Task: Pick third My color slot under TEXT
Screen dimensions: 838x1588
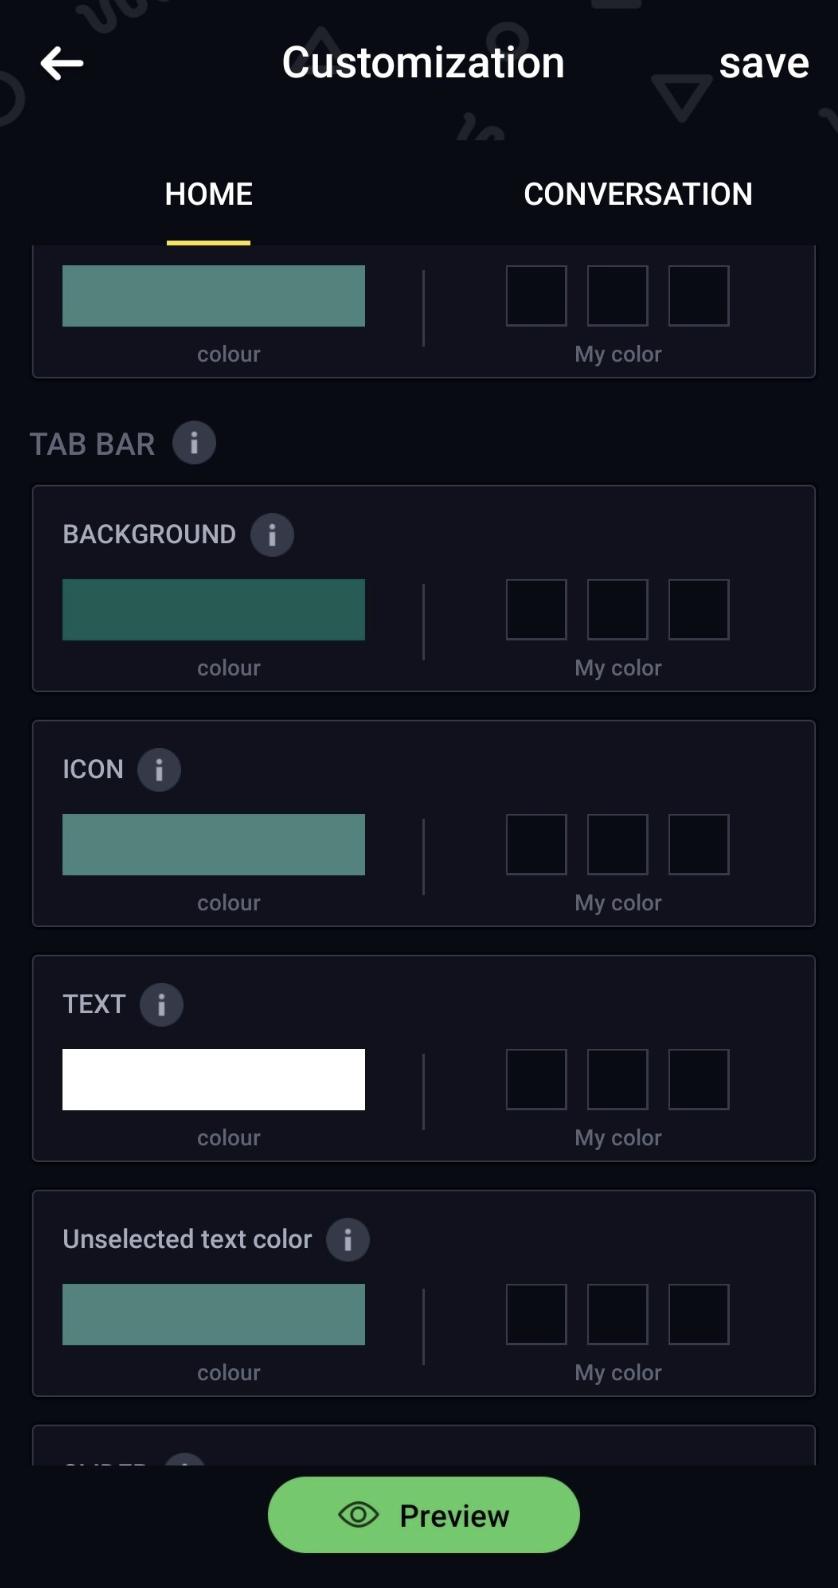Action: point(698,1079)
